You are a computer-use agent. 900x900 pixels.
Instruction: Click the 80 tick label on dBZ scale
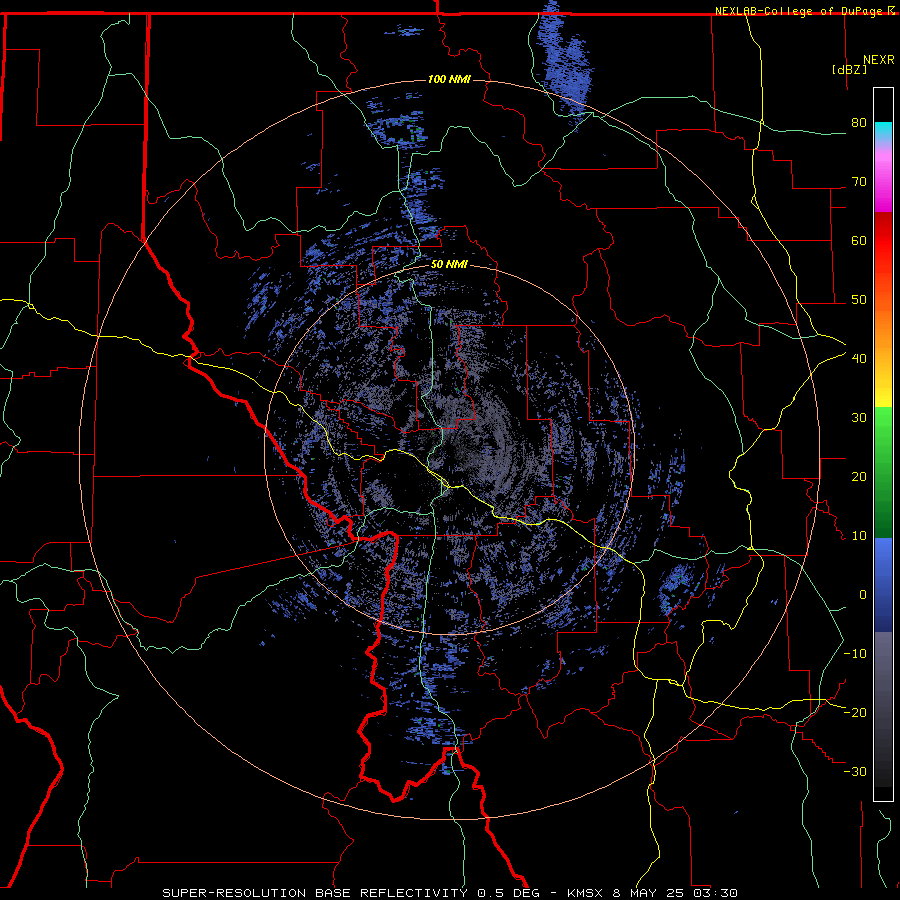[x=859, y=122]
